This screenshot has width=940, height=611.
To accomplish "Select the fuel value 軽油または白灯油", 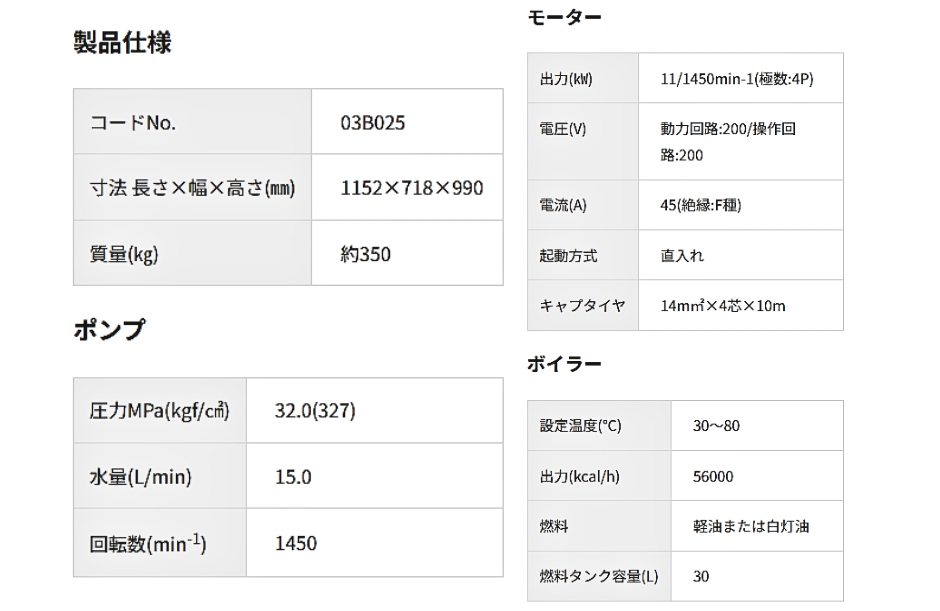I will [x=751, y=526].
